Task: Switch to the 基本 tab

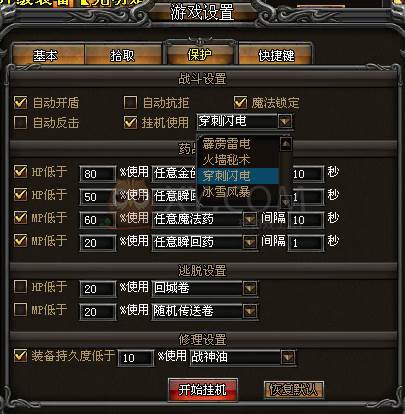Action: tap(46, 55)
